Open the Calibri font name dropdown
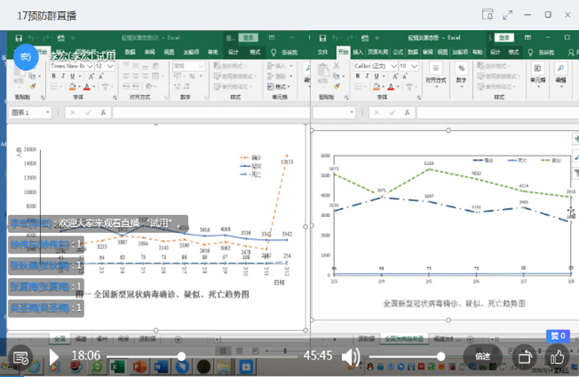579x377 pixels. click(394, 66)
